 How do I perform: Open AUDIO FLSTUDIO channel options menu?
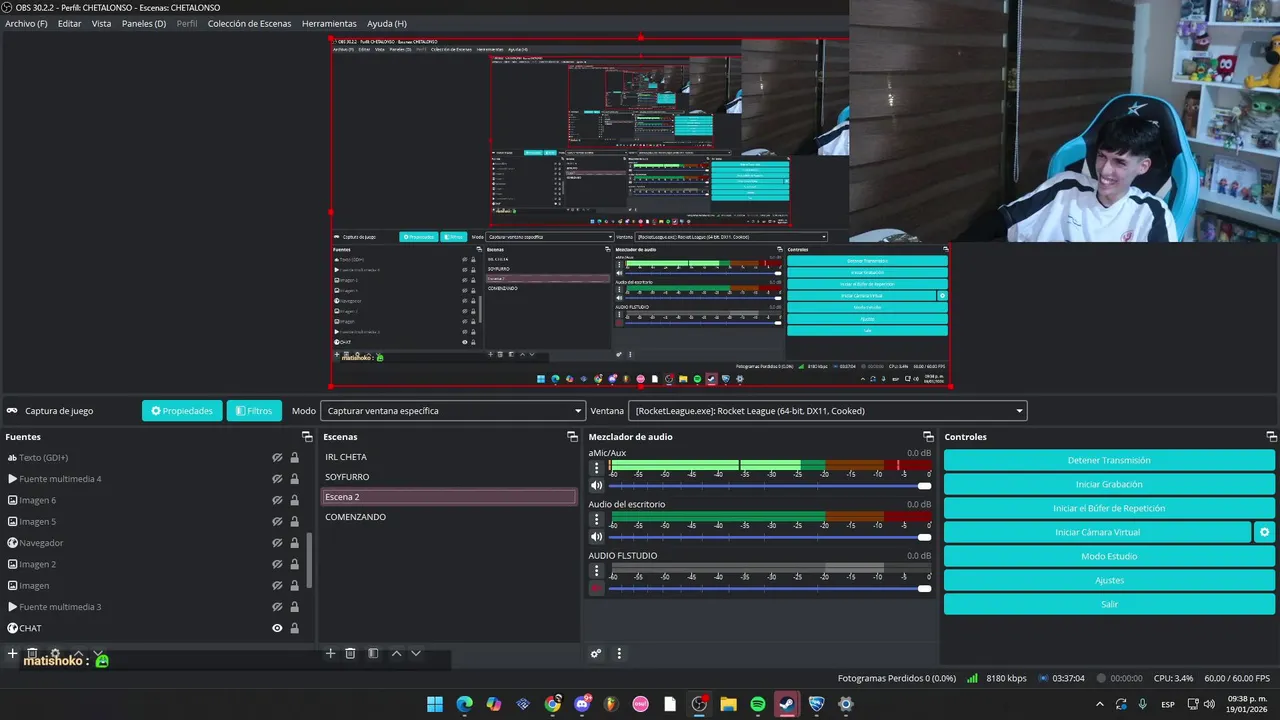[597, 571]
